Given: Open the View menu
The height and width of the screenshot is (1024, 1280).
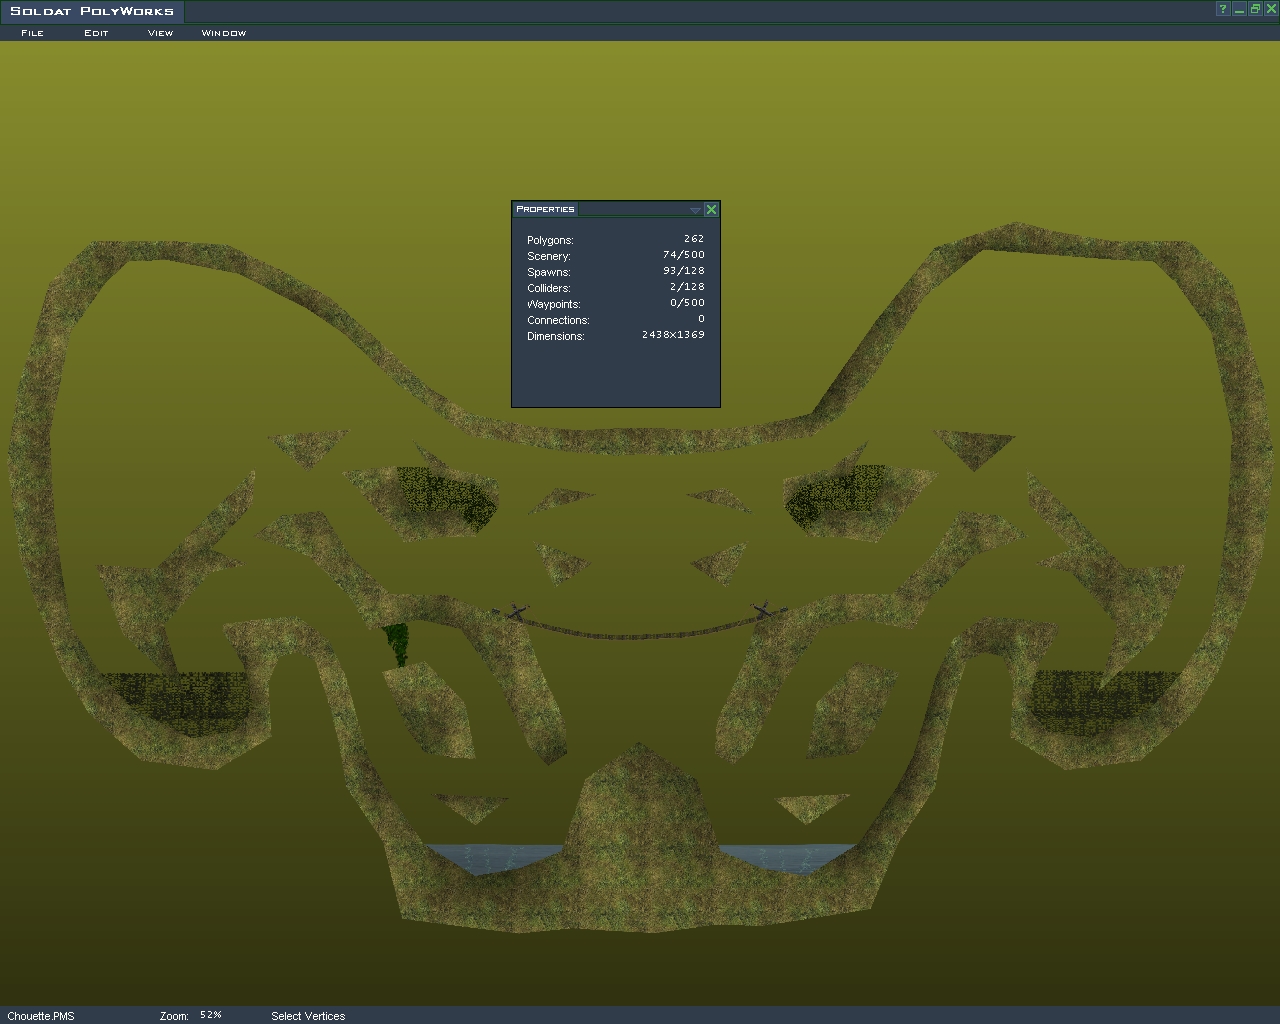Looking at the screenshot, I should [x=160, y=33].
